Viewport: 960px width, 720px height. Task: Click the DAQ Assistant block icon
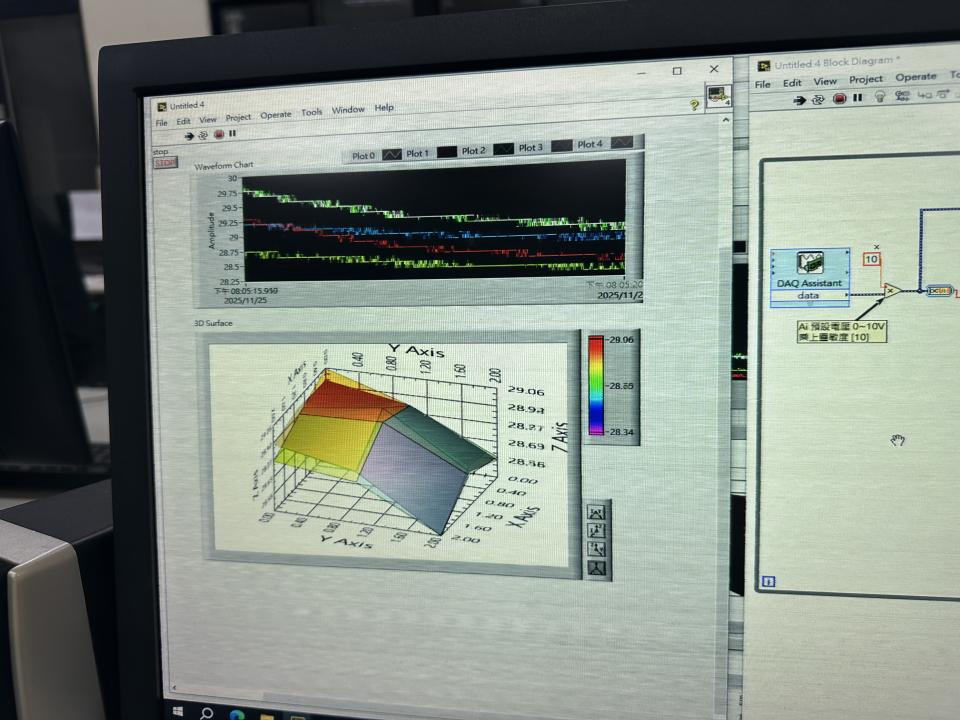[x=810, y=263]
